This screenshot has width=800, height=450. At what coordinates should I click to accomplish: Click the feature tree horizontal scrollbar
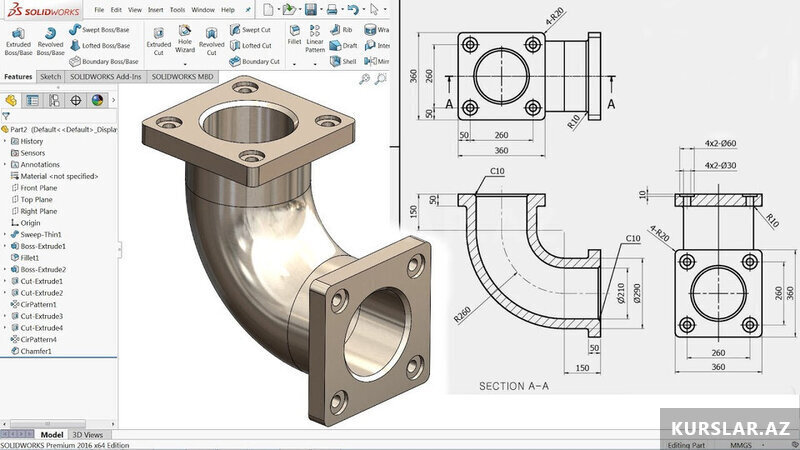click(48, 423)
